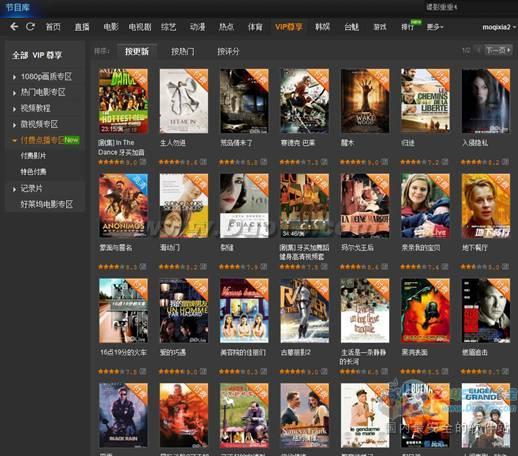This screenshot has height=456, width=518.
Task: Open the 黑洞表面 movie title link
Action: click(414, 352)
